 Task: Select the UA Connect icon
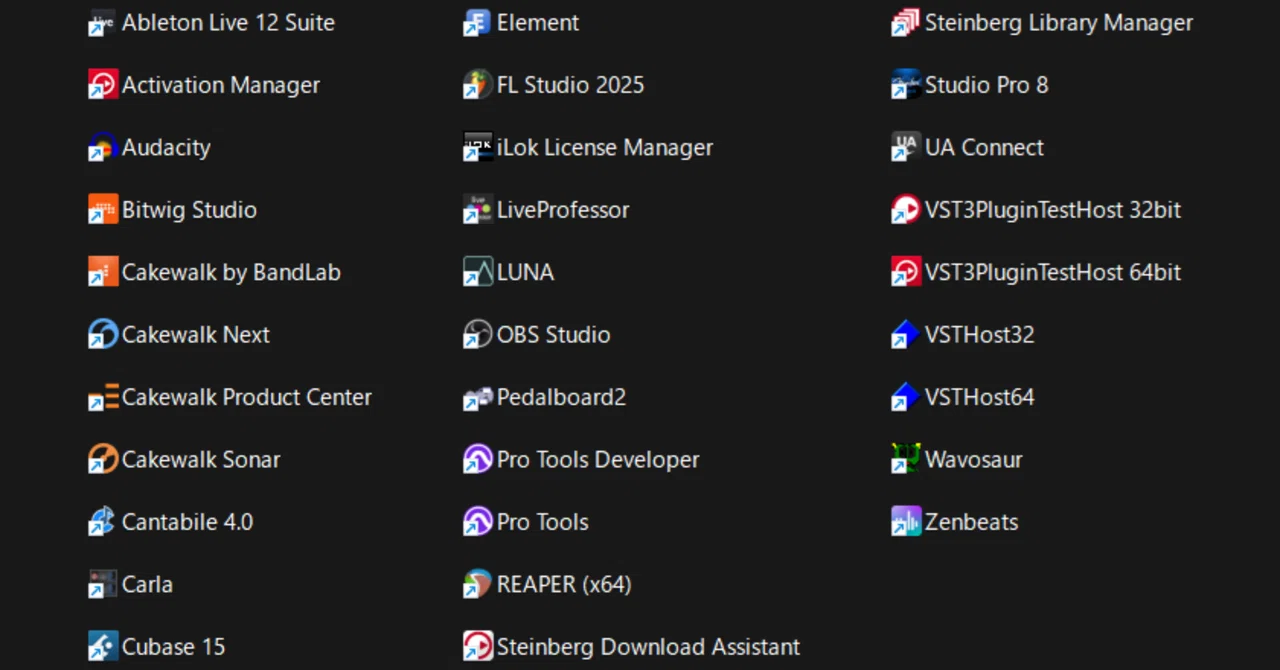(x=906, y=148)
